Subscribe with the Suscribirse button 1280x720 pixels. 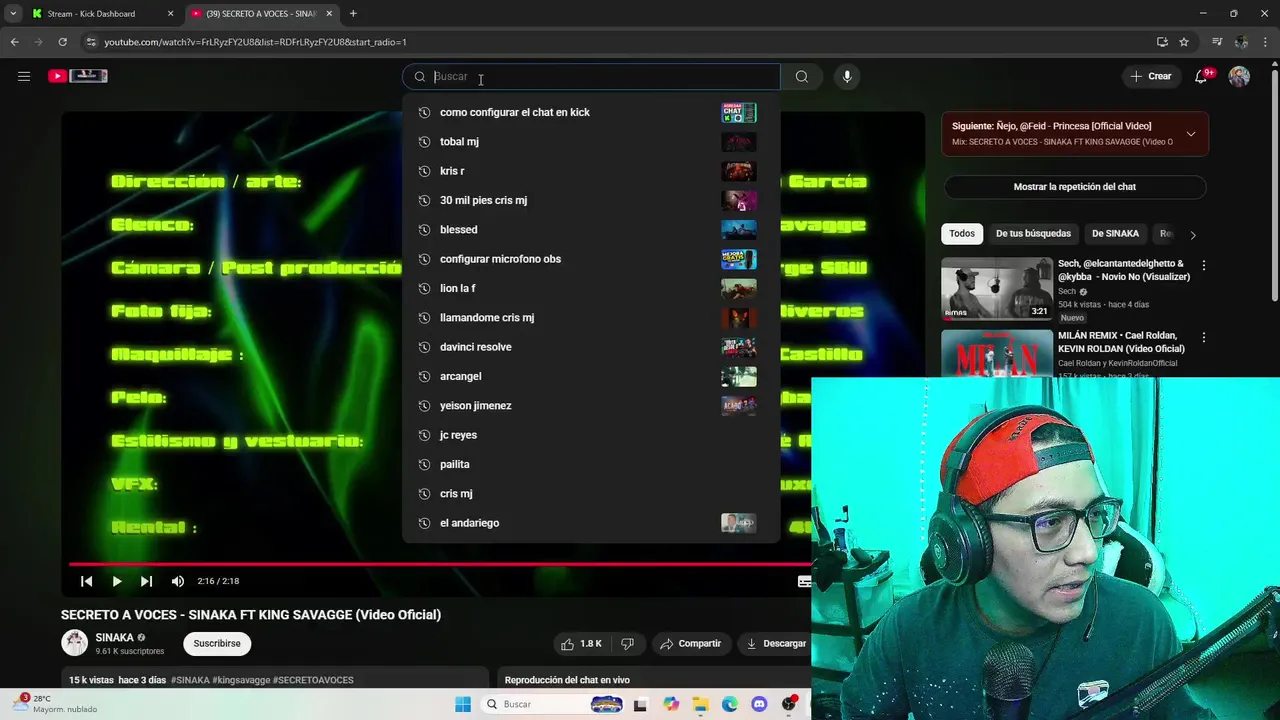[217, 644]
